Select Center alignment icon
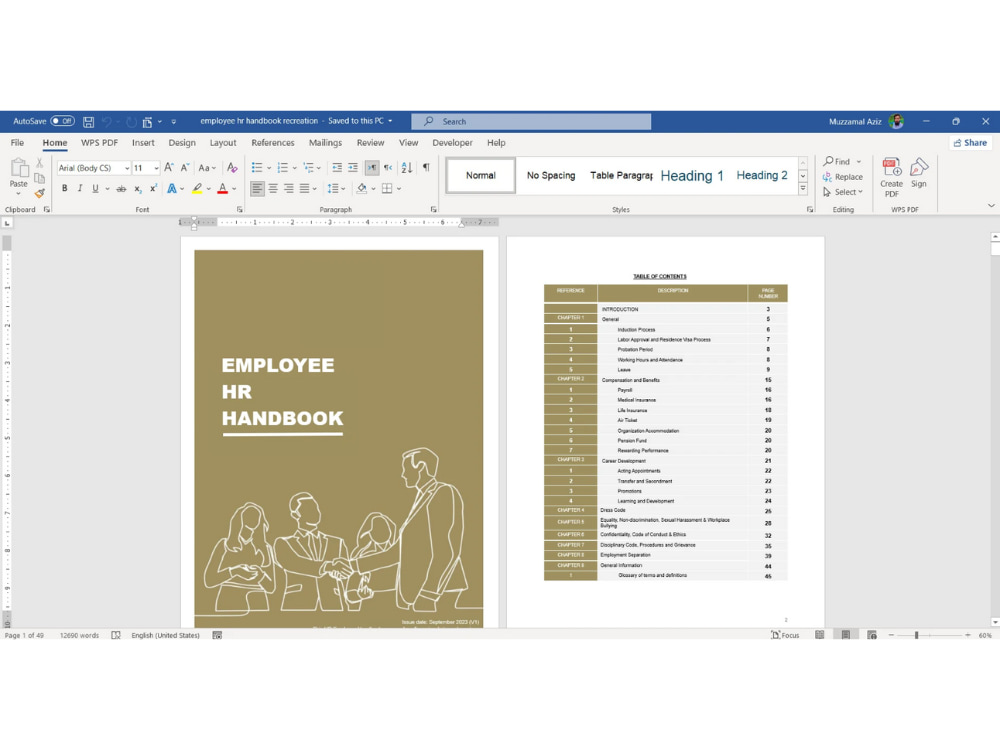The image size is (1000, 750). [273, 188]
